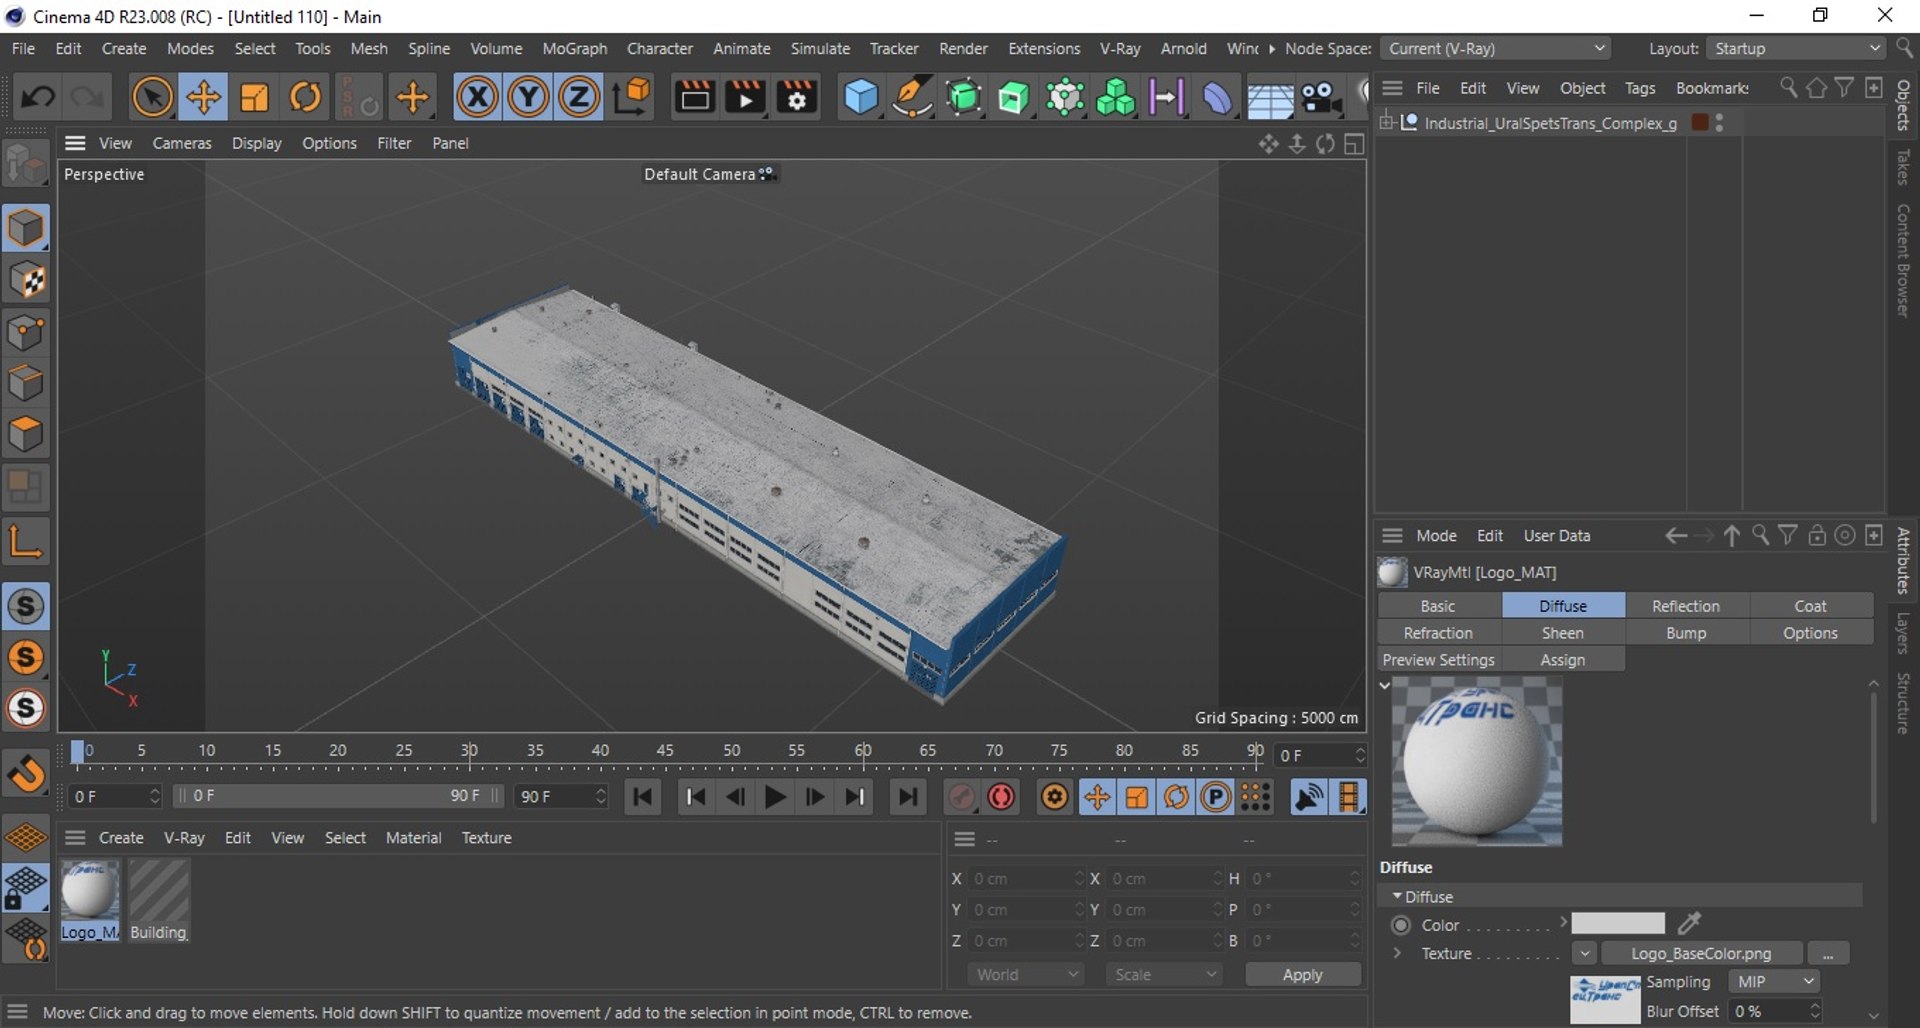
Task: Open the Layout Startup dropdown
Action: pos(1796,48)
